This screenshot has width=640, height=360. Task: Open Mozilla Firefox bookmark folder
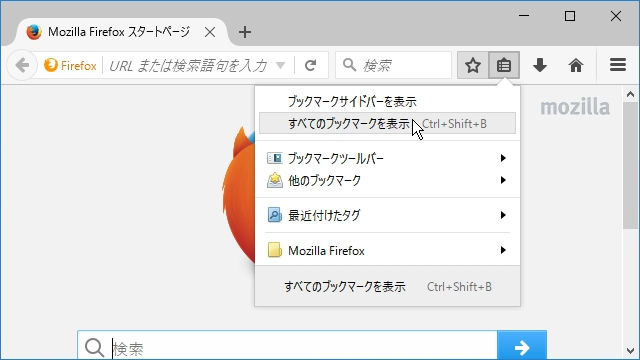(x=387, y=250)
